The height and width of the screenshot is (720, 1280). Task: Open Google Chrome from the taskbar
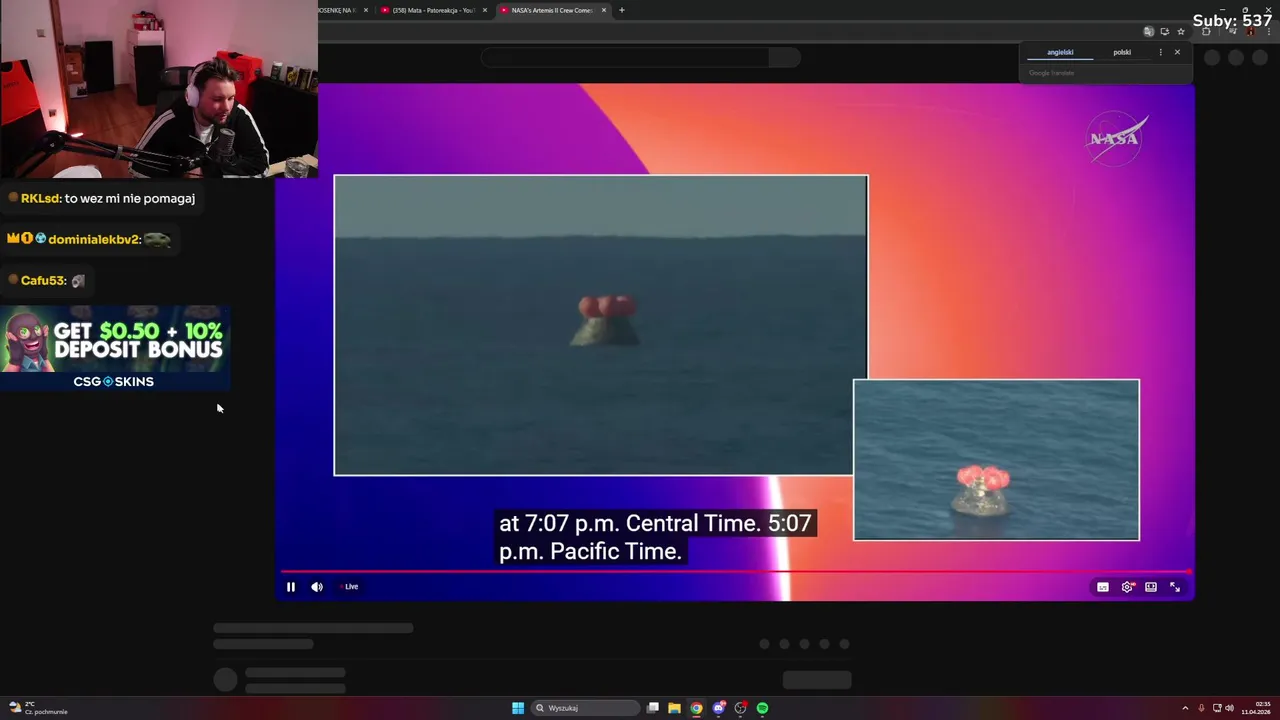point(696,708)
